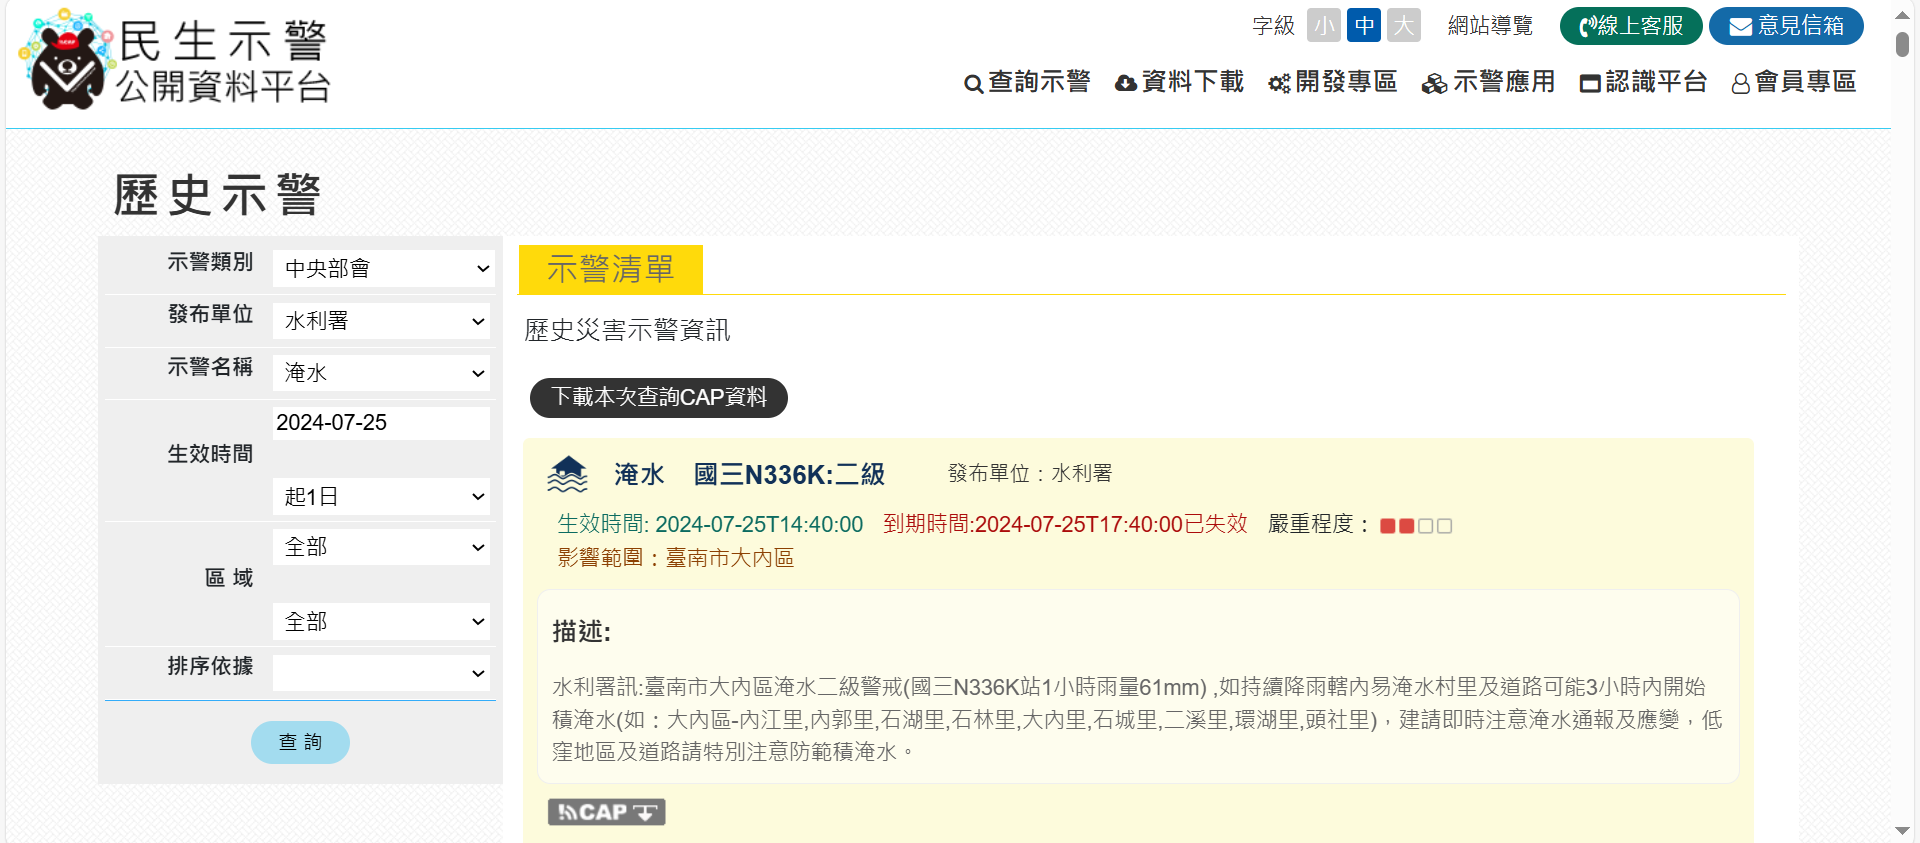Set font size to small 小
The height and width of the screenshot is (843, 1920).
pos(1324,25)
